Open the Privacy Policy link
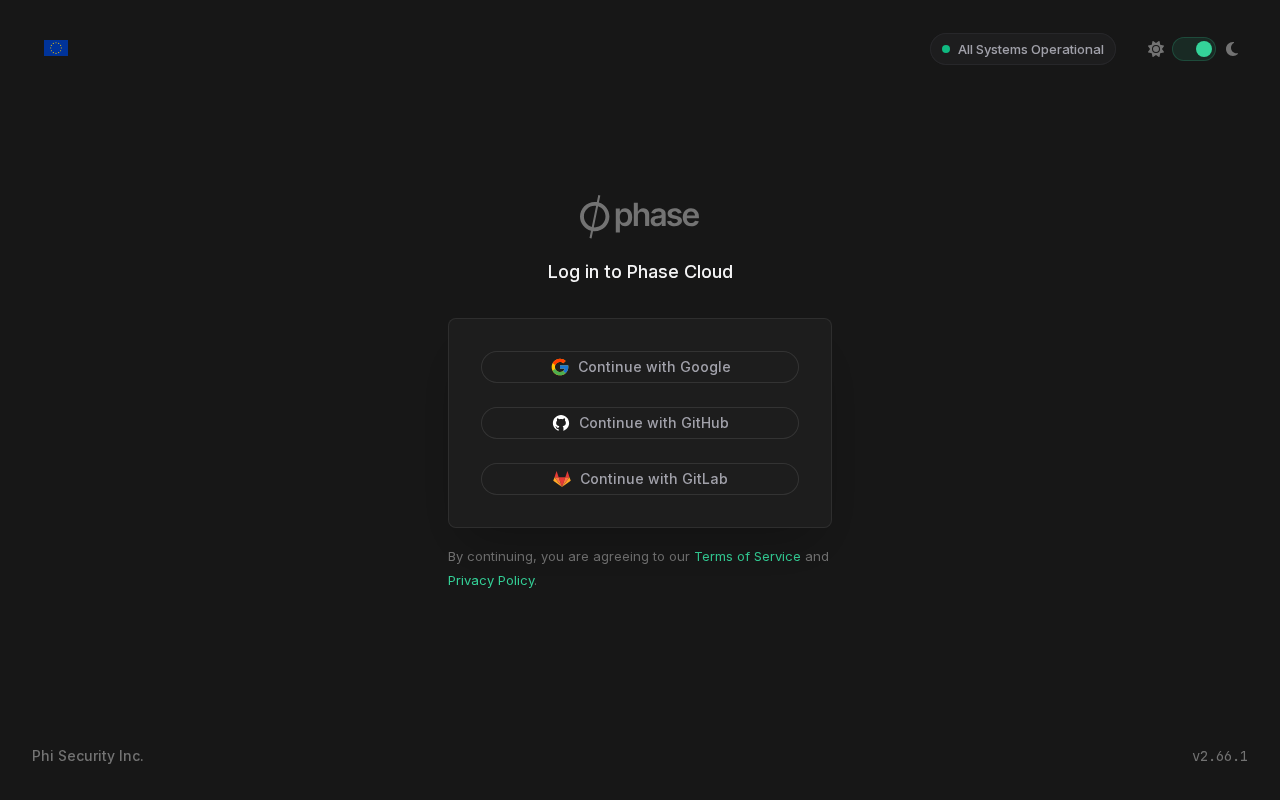 (491, 580)
